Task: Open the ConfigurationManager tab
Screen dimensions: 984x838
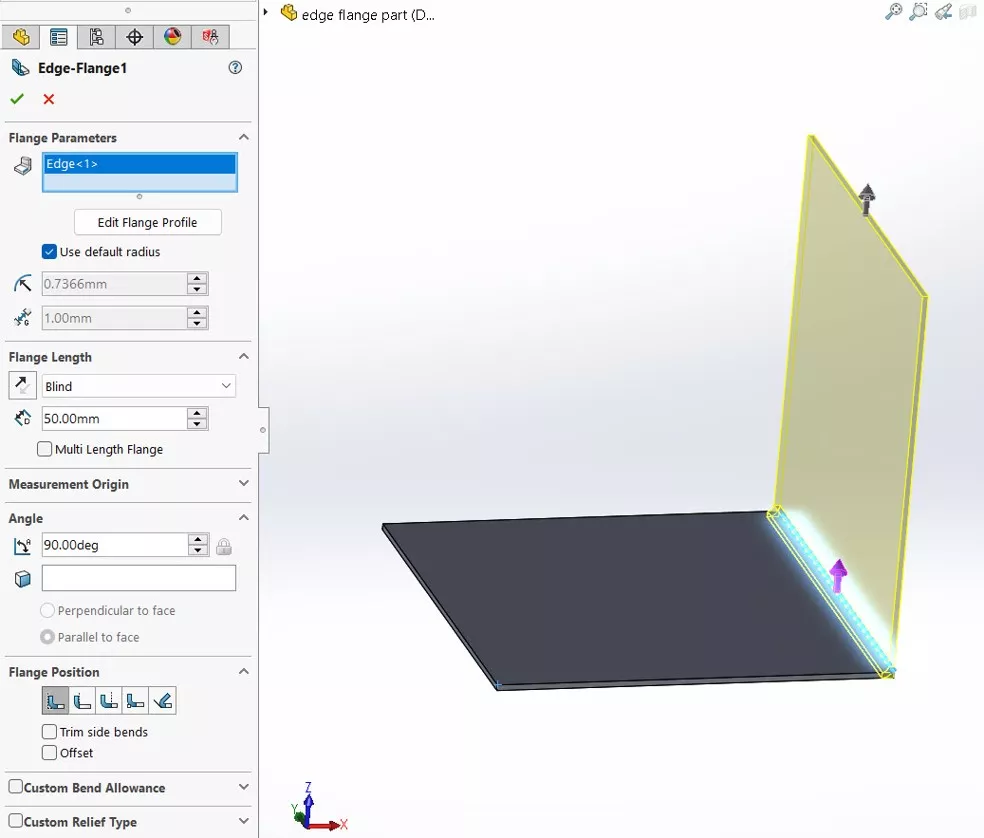Action: [x=97, y=37]
